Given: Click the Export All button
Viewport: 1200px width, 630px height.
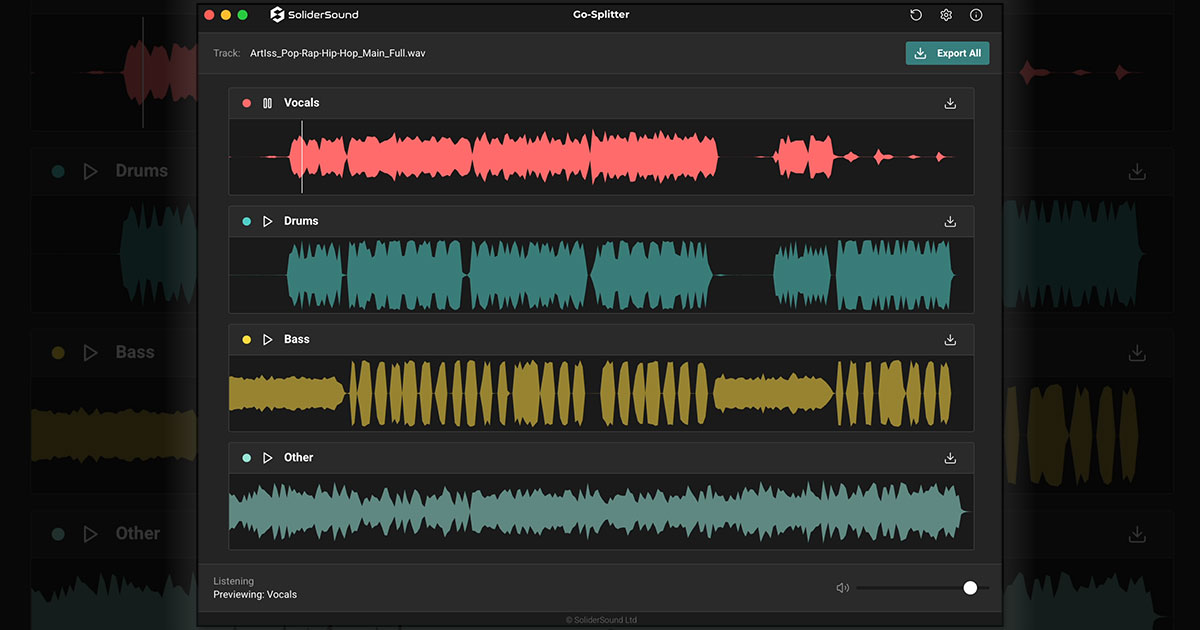Looking at the screenshot, I should click(x=947, y=53).
